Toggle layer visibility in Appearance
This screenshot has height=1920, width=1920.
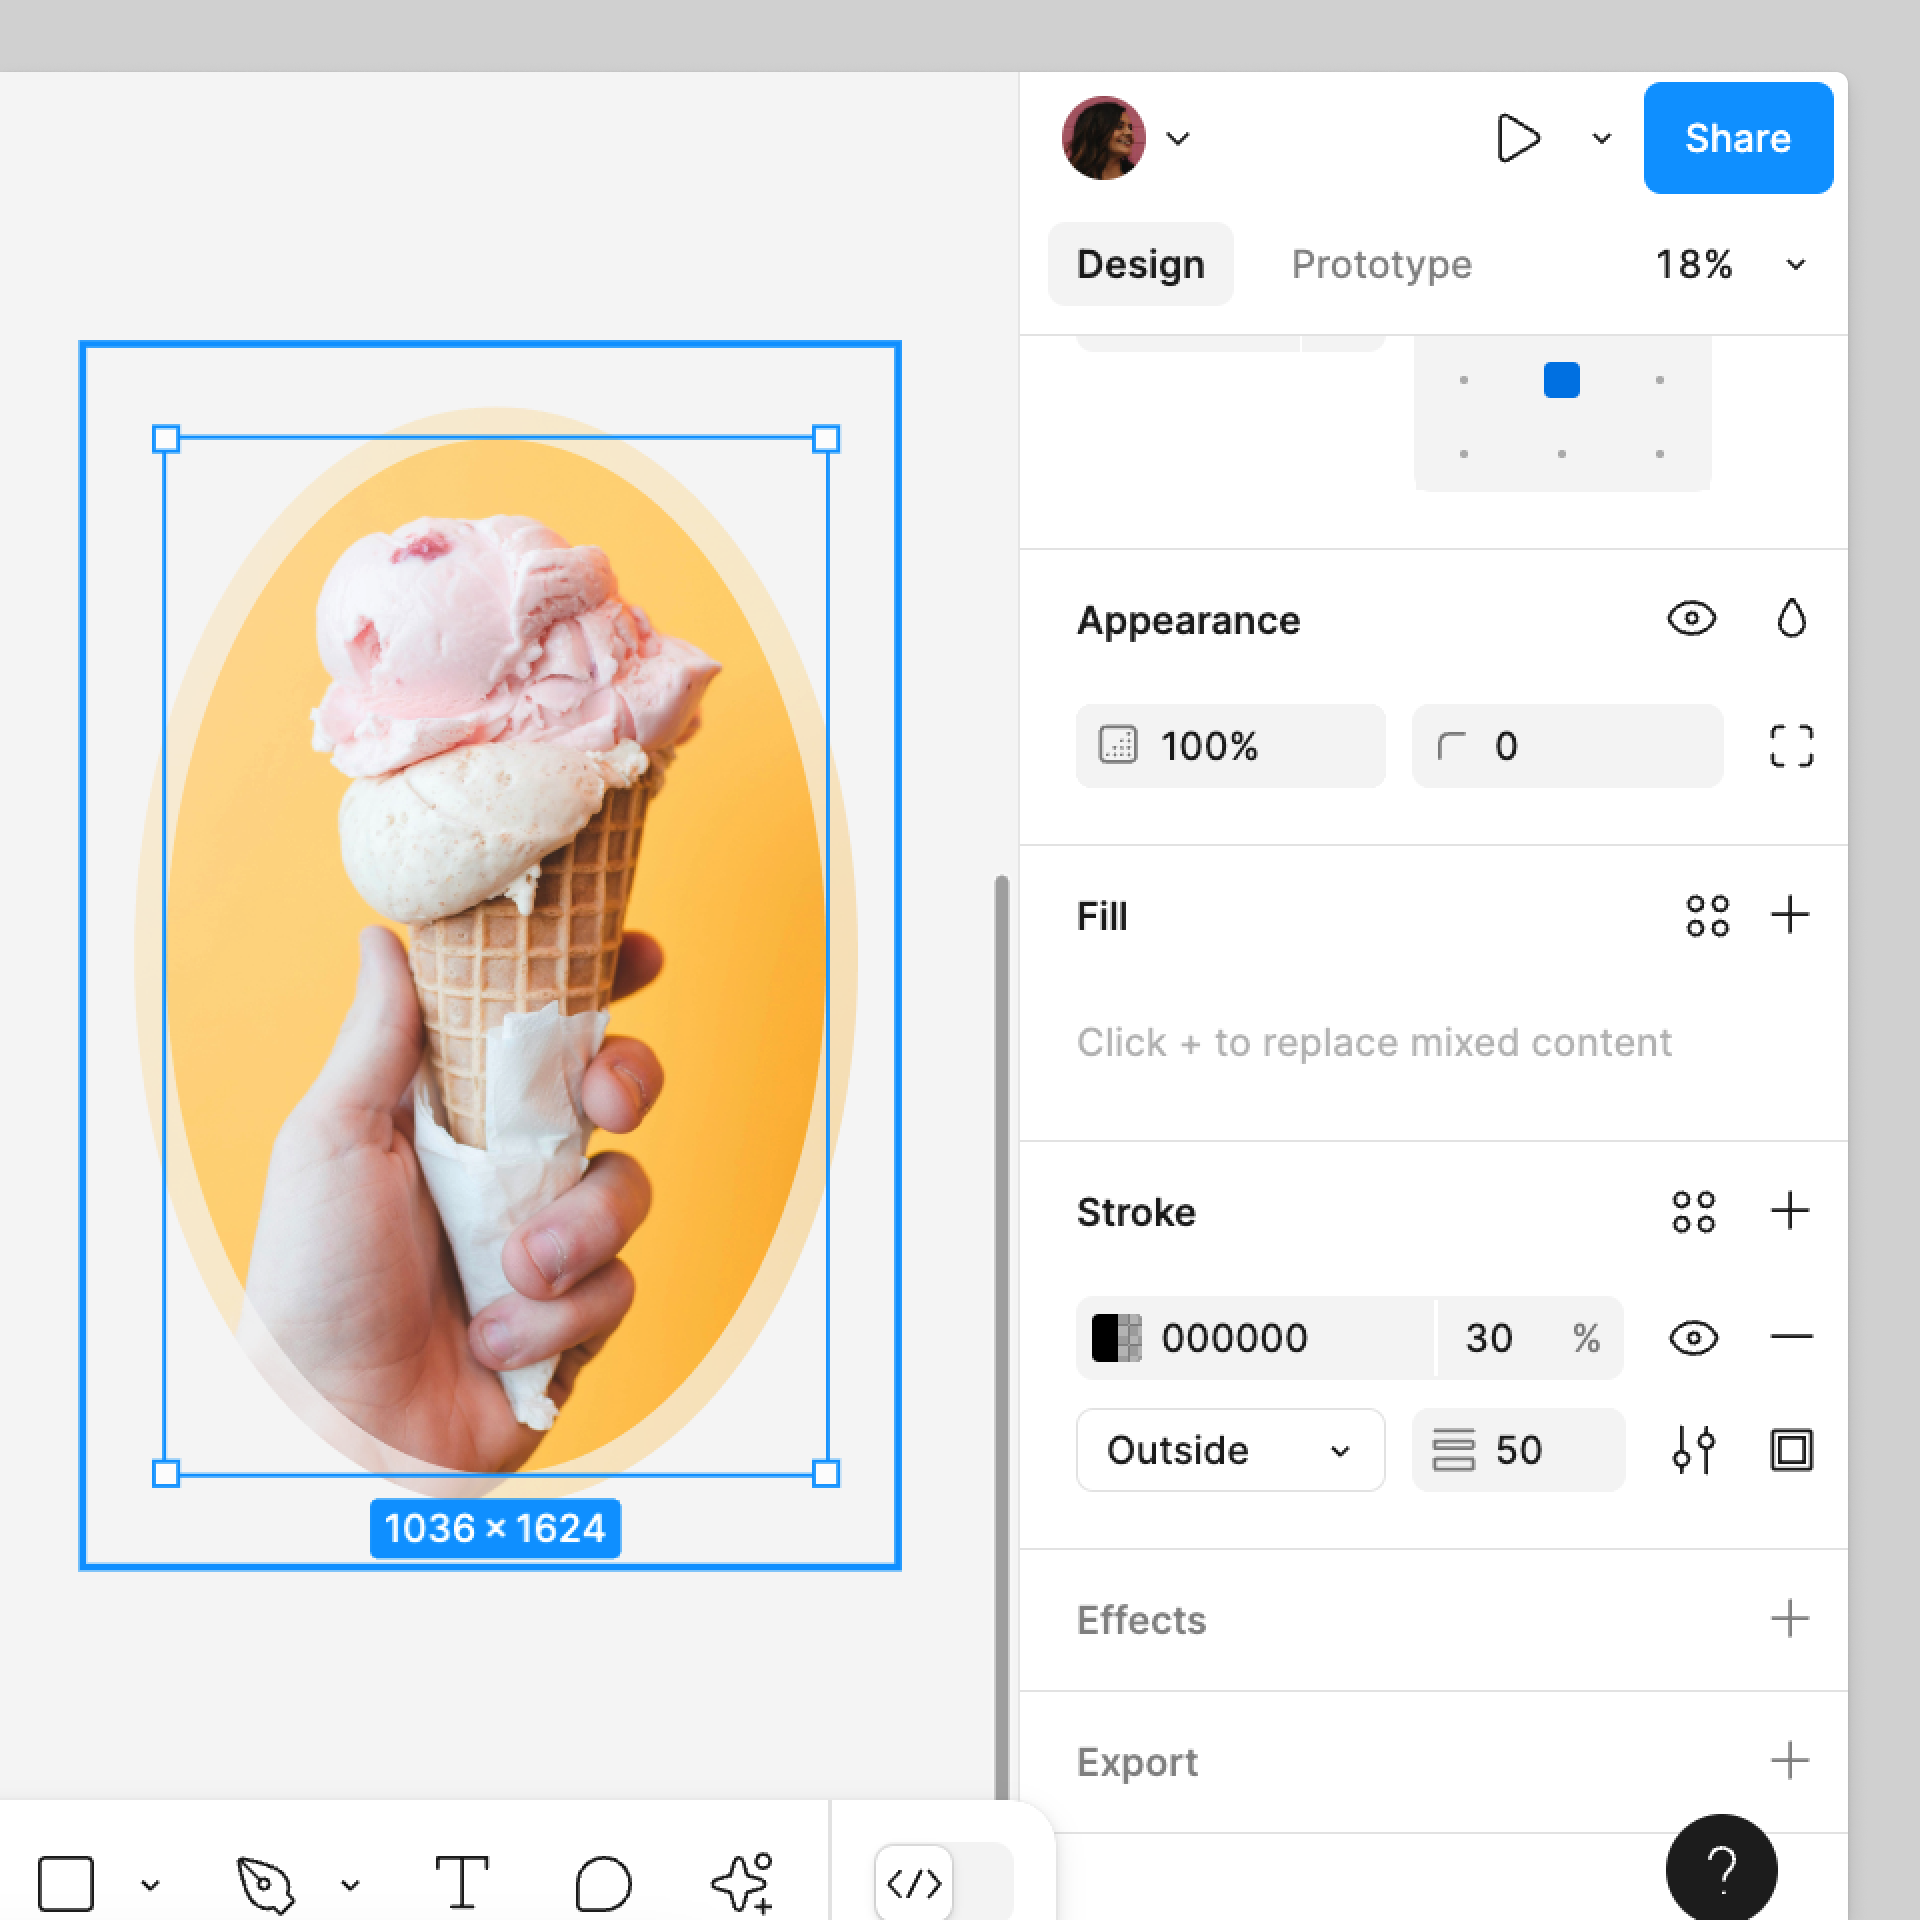coord(1692,619)
